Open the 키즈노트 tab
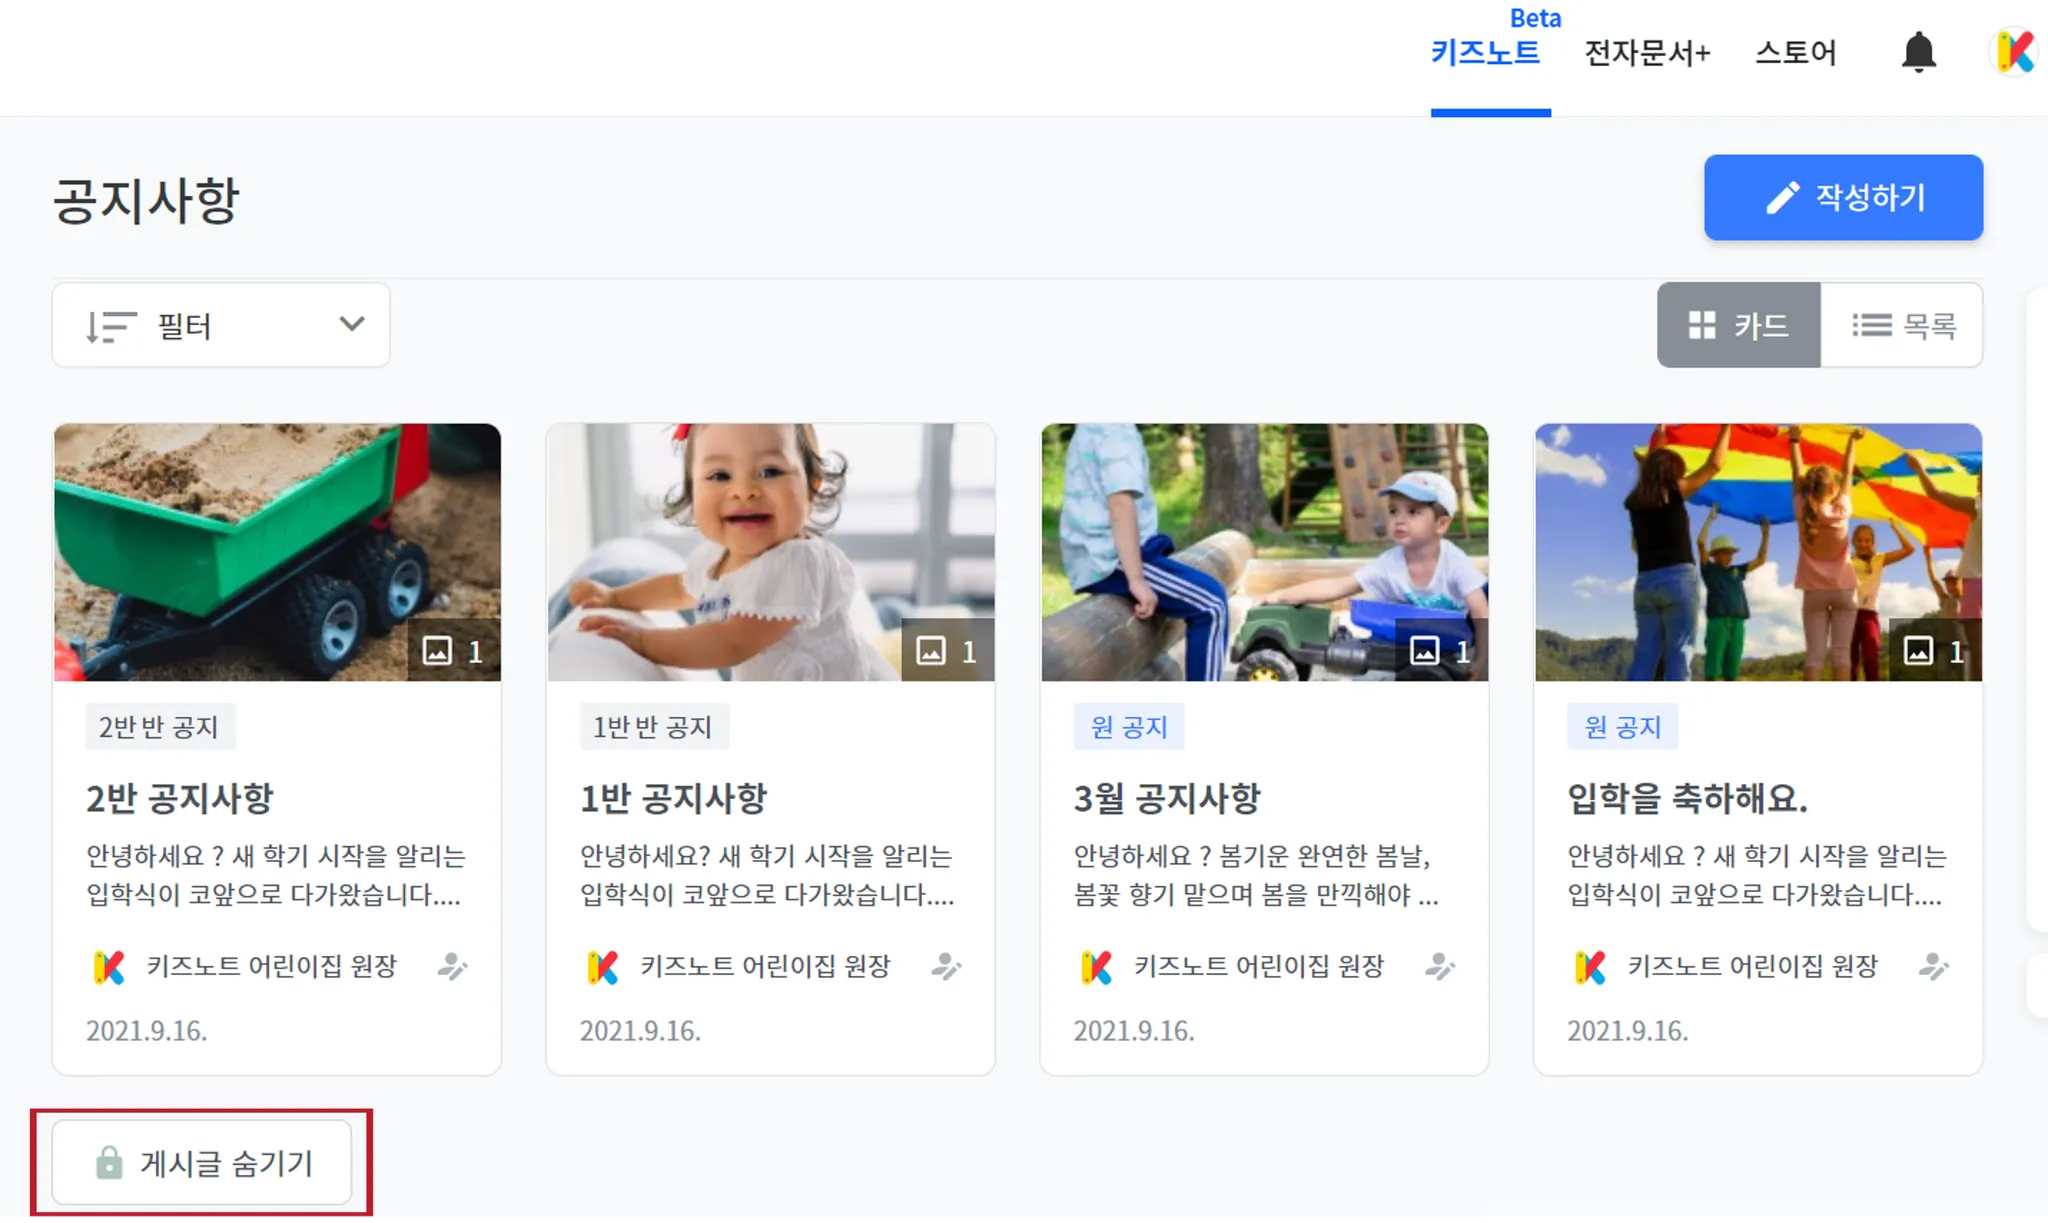The width and height of the screenshot is (2048, 1223). [1485, 52]
